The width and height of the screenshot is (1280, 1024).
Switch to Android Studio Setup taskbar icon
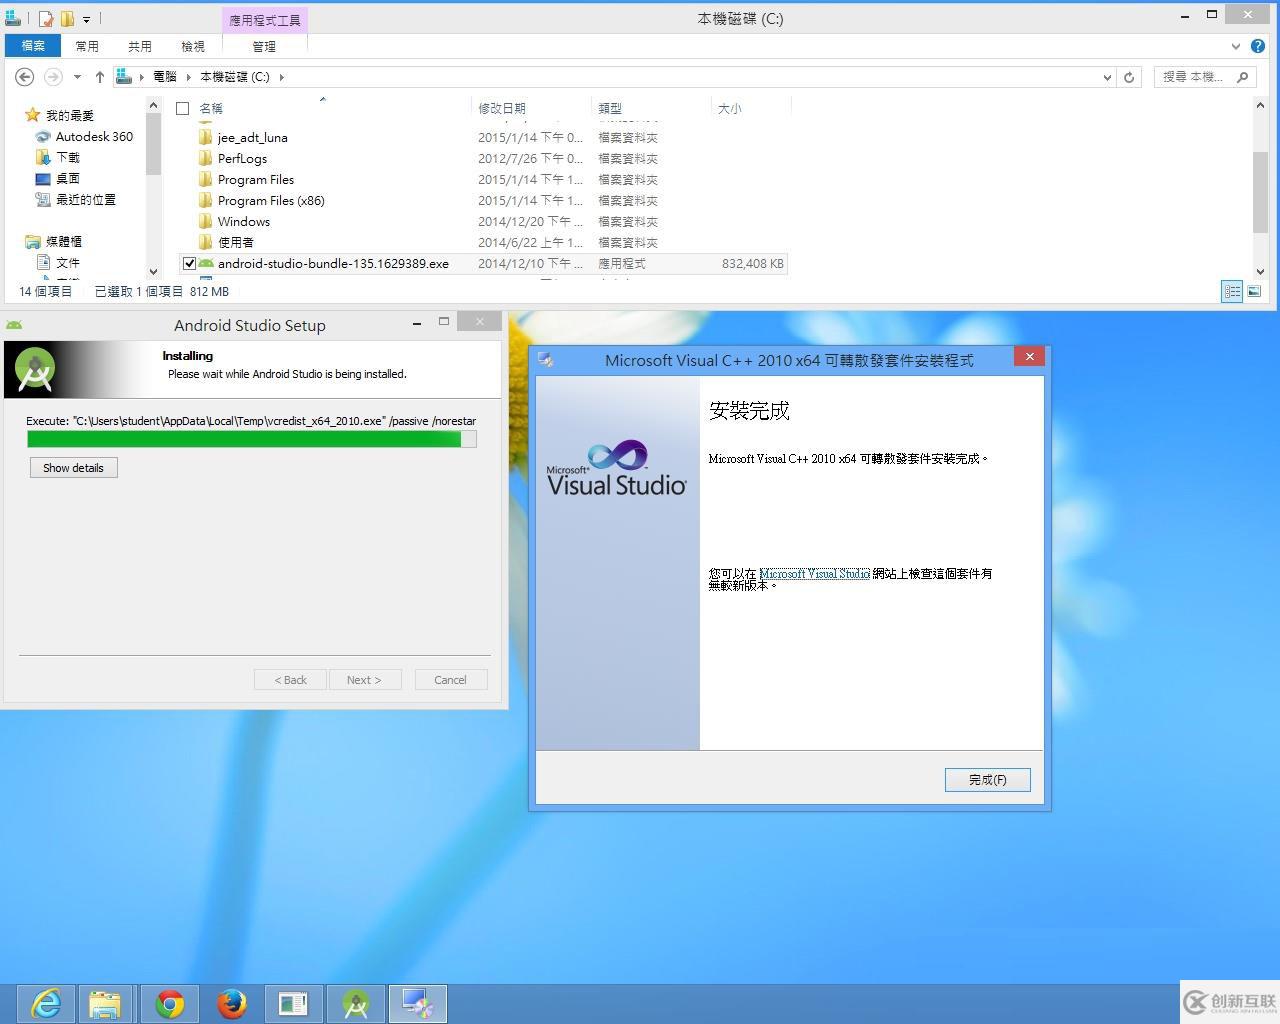pyautogui.click(x=356, y=1003)
